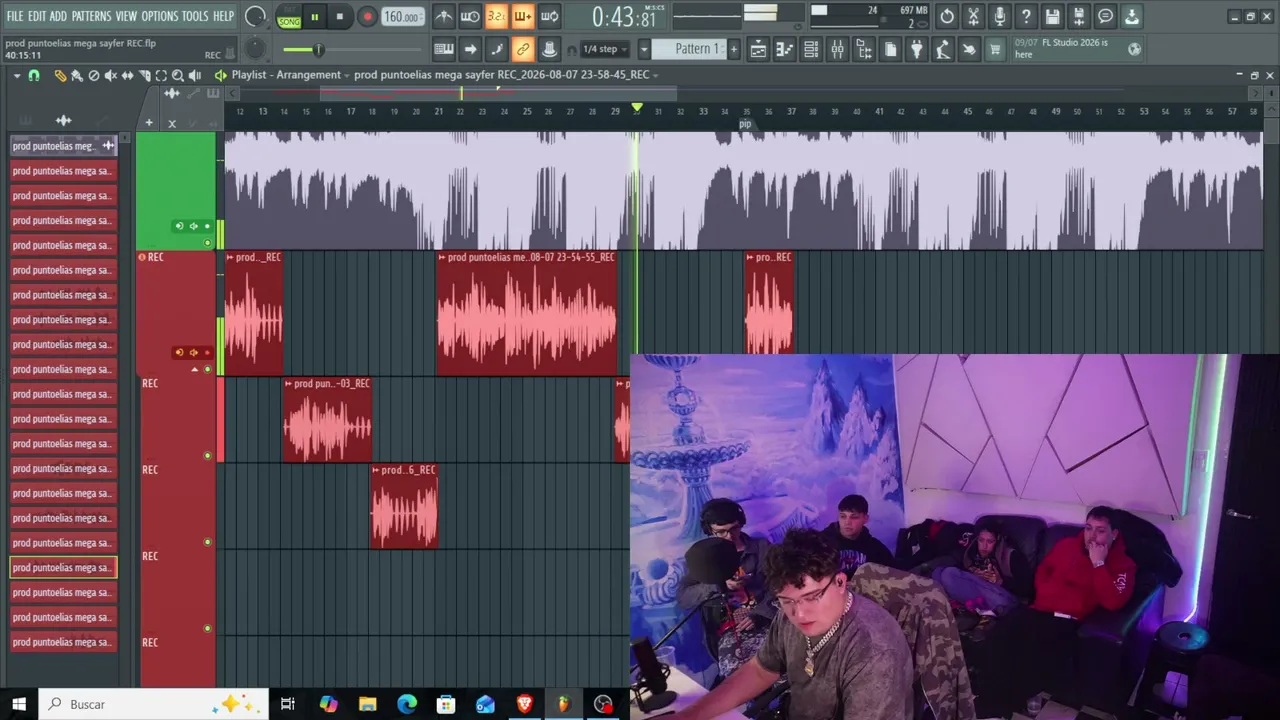The width and height of the screenshot is (1280, 720).
Task: Open the Playlist options dropdown arrow
Action: pos(17,75)
